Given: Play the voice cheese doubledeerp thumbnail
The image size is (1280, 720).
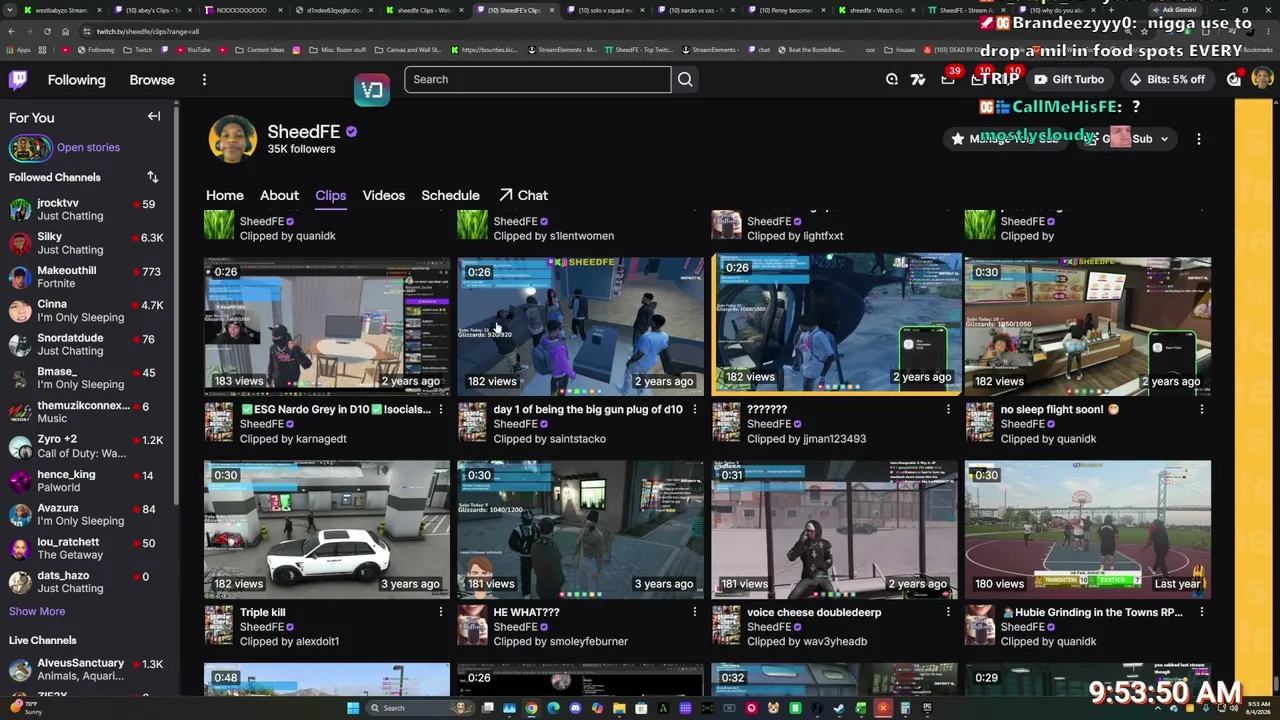Looking at the screenshot, I should tap(834, 529).
